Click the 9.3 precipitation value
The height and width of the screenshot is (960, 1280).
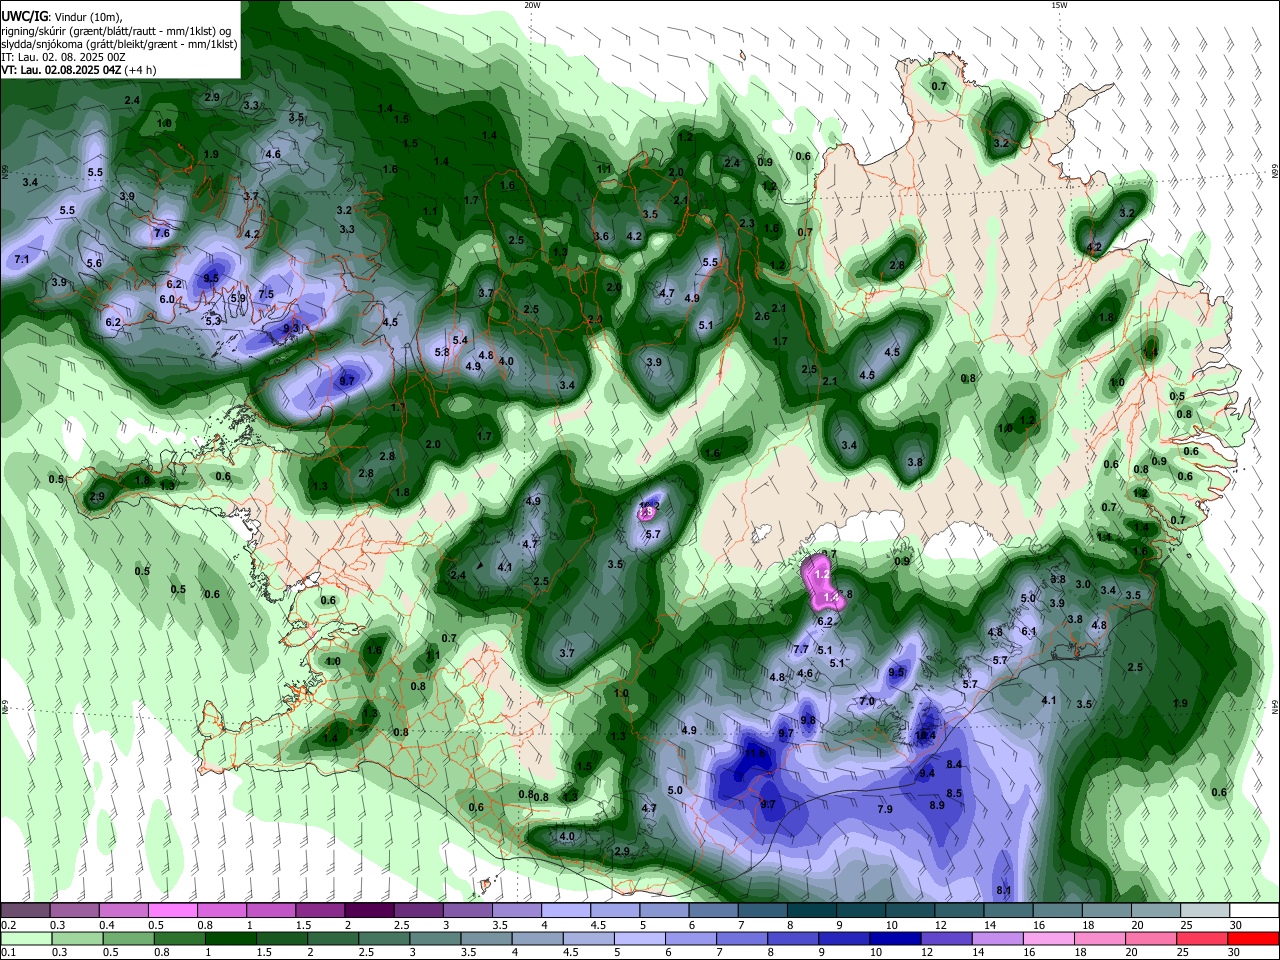tap(291, 328)
